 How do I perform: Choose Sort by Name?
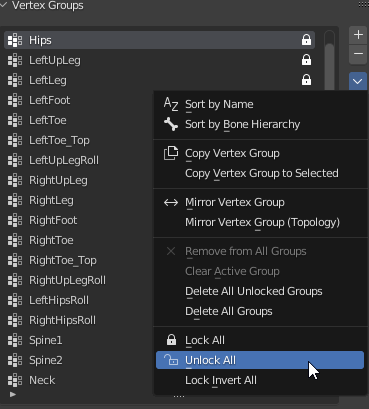click(260, 104)
